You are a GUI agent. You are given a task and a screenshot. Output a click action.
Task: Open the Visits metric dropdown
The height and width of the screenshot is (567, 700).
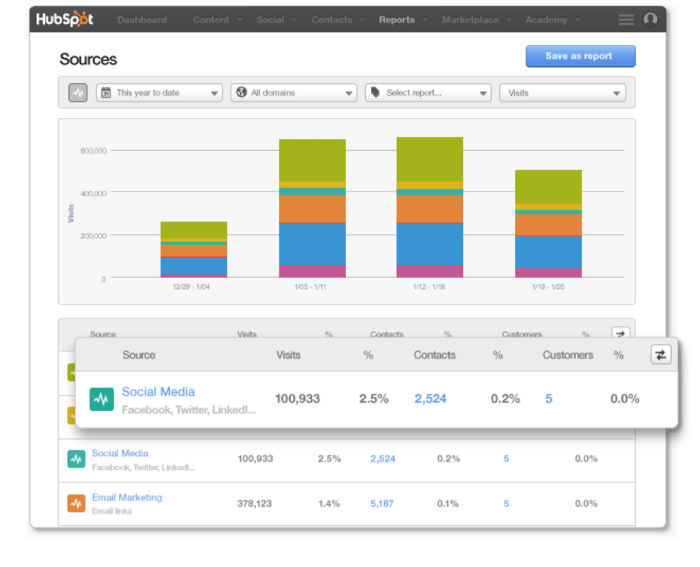pos(562,93)
